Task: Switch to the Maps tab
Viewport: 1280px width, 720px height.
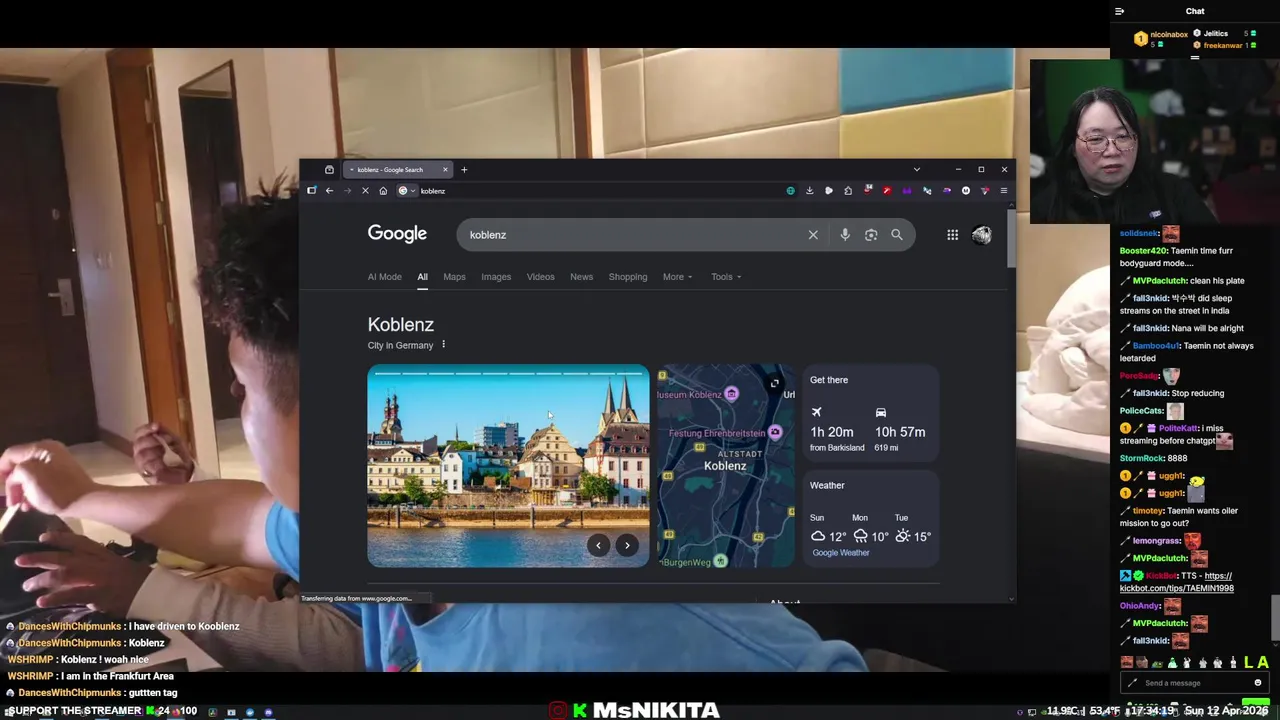Action: pyautogui.click(x=454, y=277)
